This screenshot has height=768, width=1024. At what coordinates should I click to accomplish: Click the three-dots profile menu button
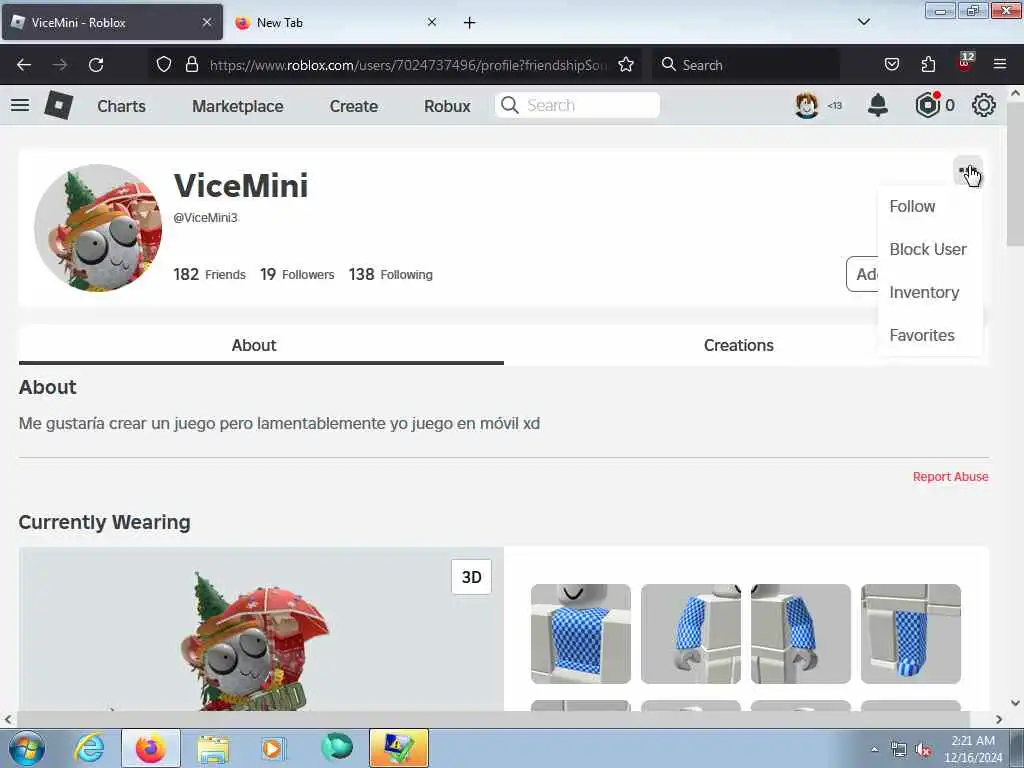click(x=967, y=170)
